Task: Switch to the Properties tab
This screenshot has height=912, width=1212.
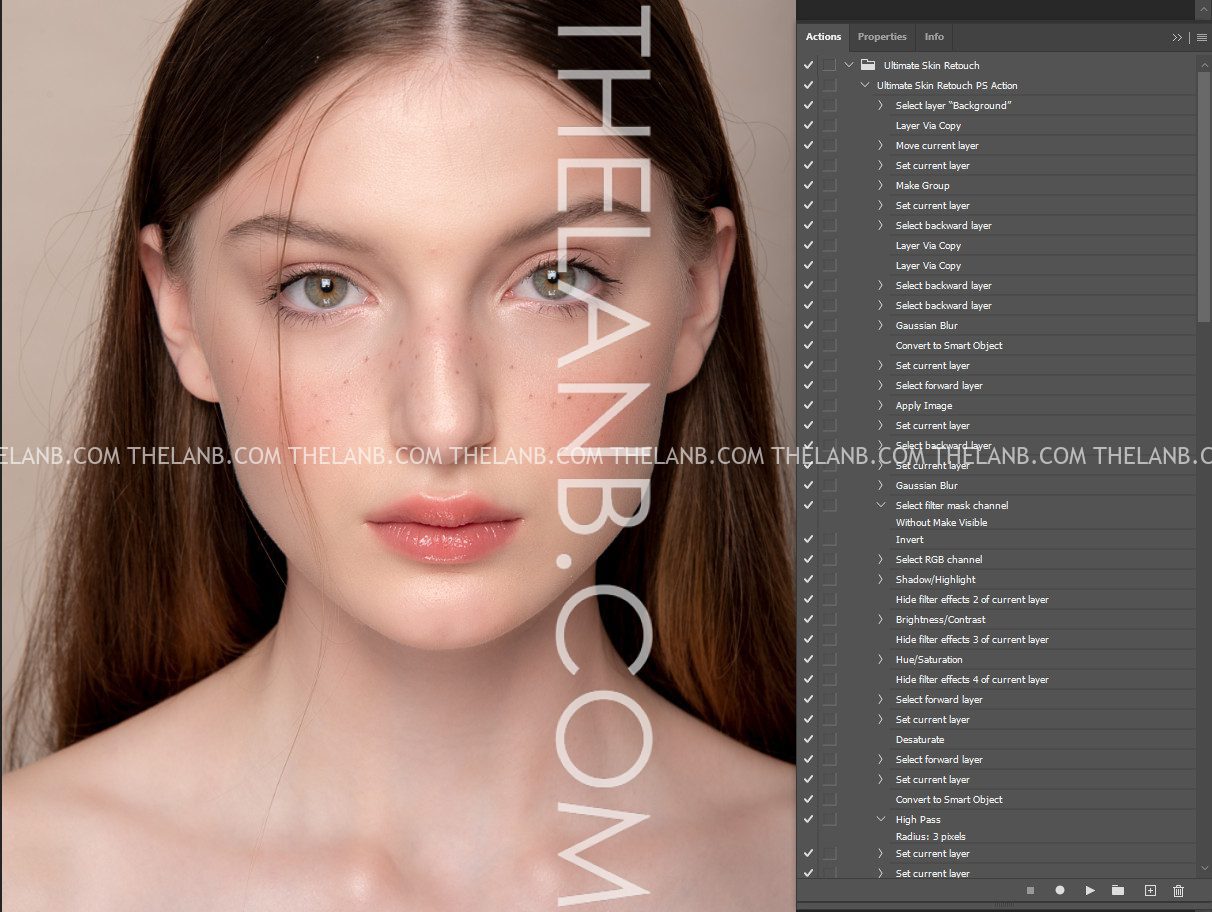Action: (881, 37)
